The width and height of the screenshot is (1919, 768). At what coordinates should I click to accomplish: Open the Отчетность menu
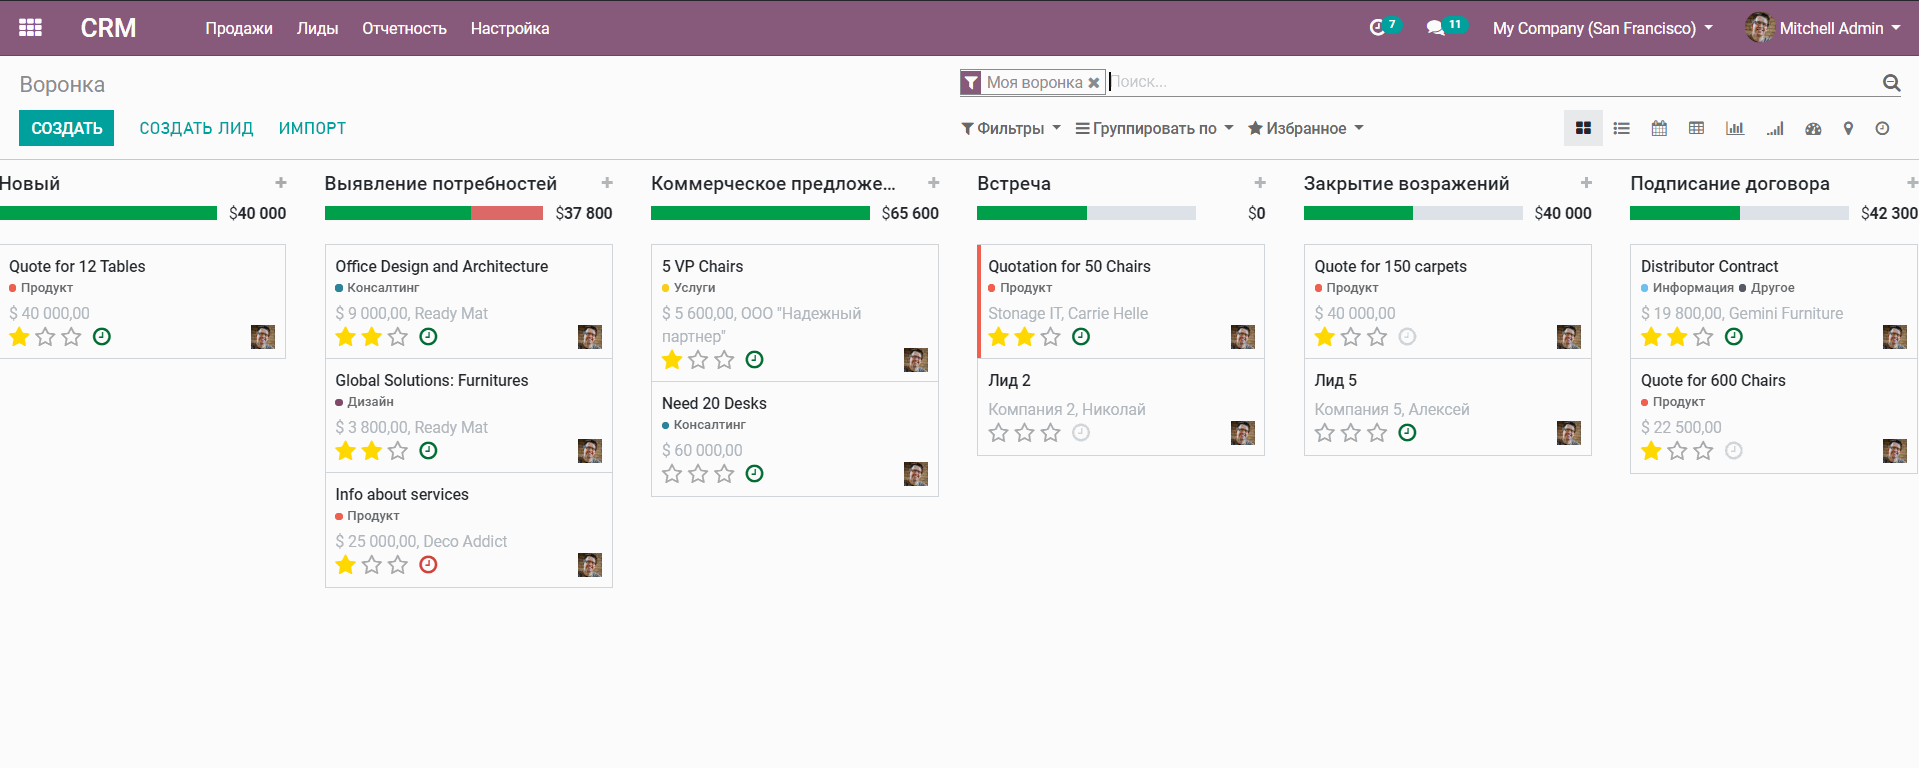pyautogui.click(x=404, y=28)
